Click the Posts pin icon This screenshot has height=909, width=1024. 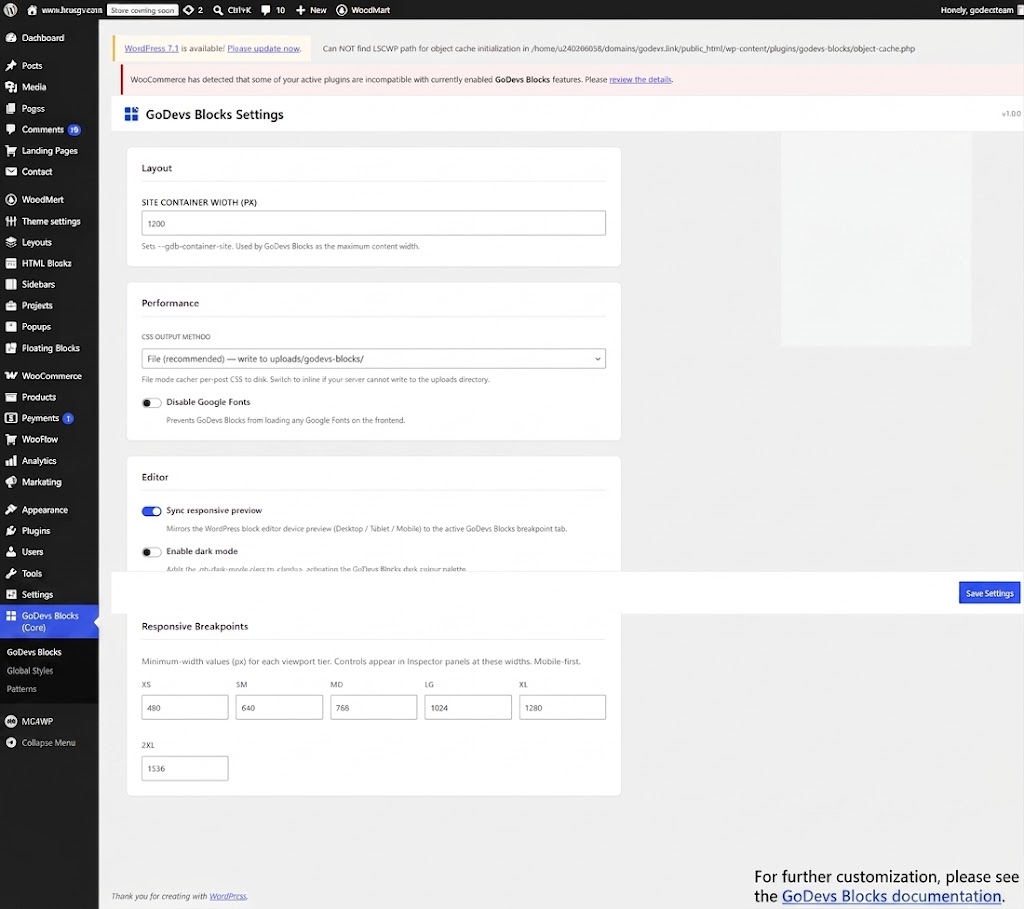click(10, 65)
